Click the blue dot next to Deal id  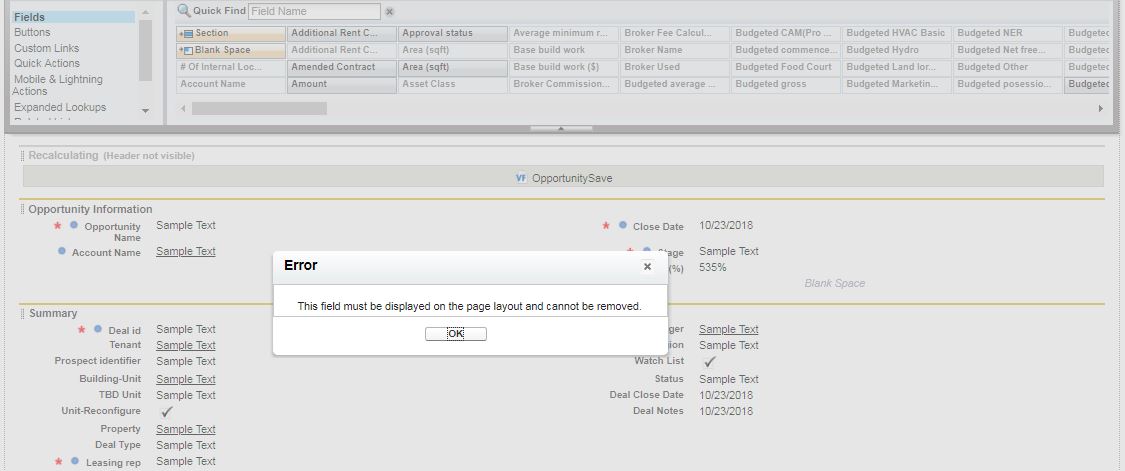click(98, 329)
